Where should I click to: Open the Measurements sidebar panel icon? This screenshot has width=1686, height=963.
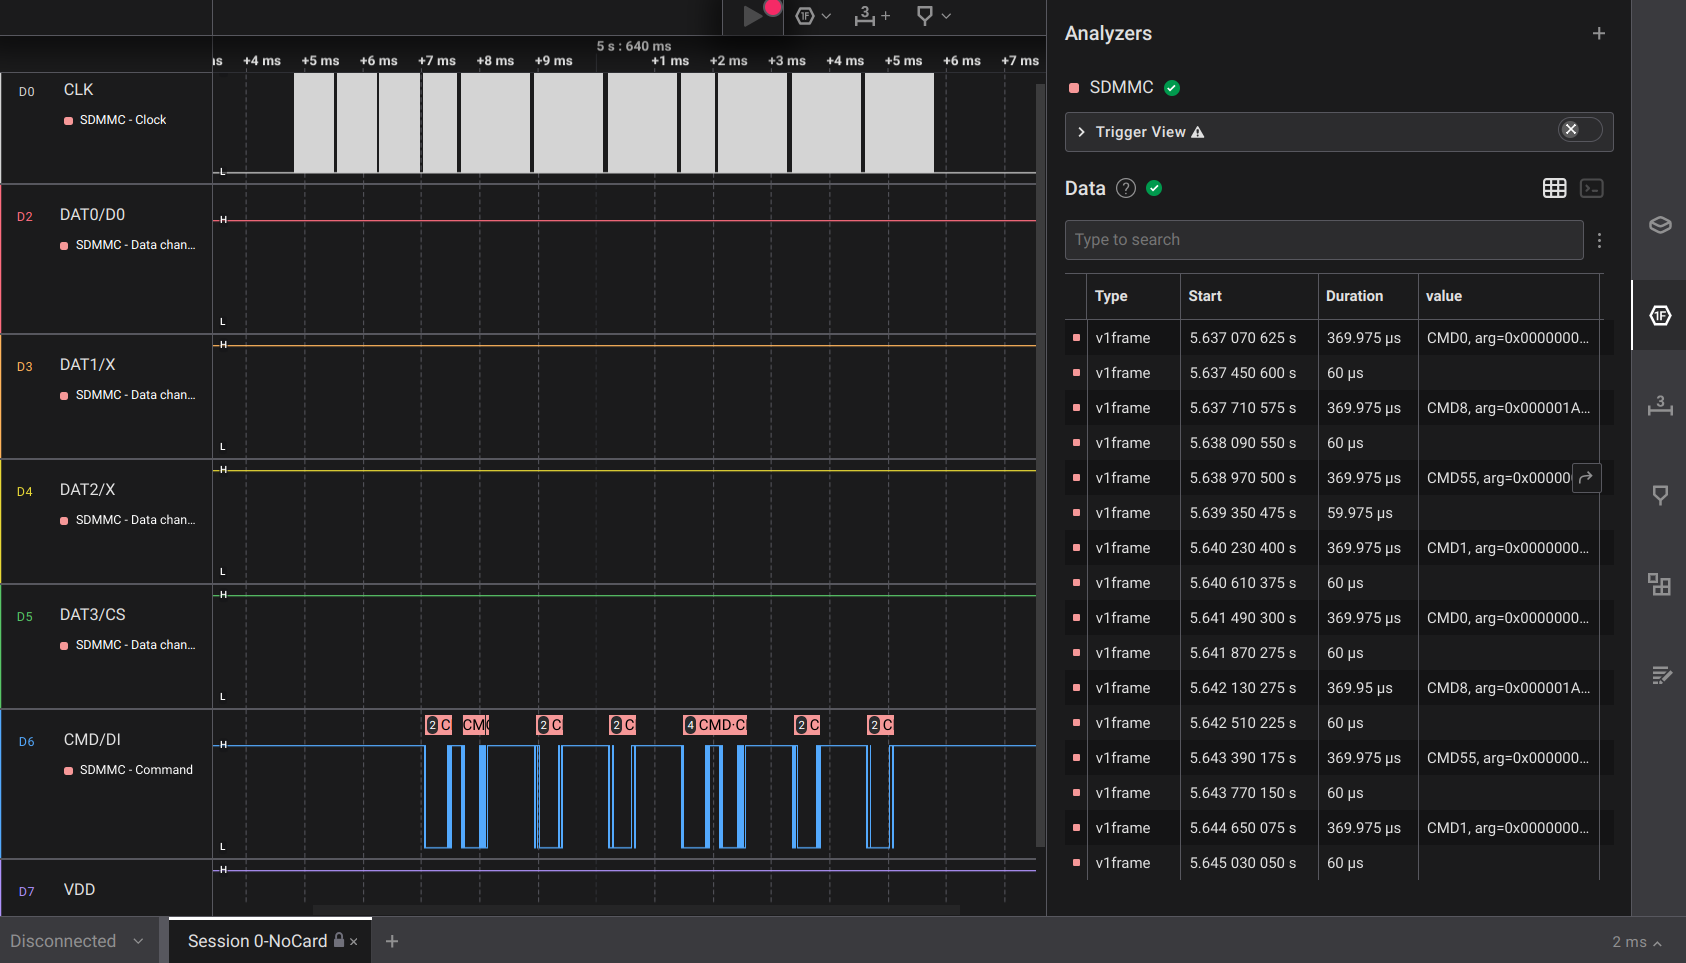tap(1660, 405)
